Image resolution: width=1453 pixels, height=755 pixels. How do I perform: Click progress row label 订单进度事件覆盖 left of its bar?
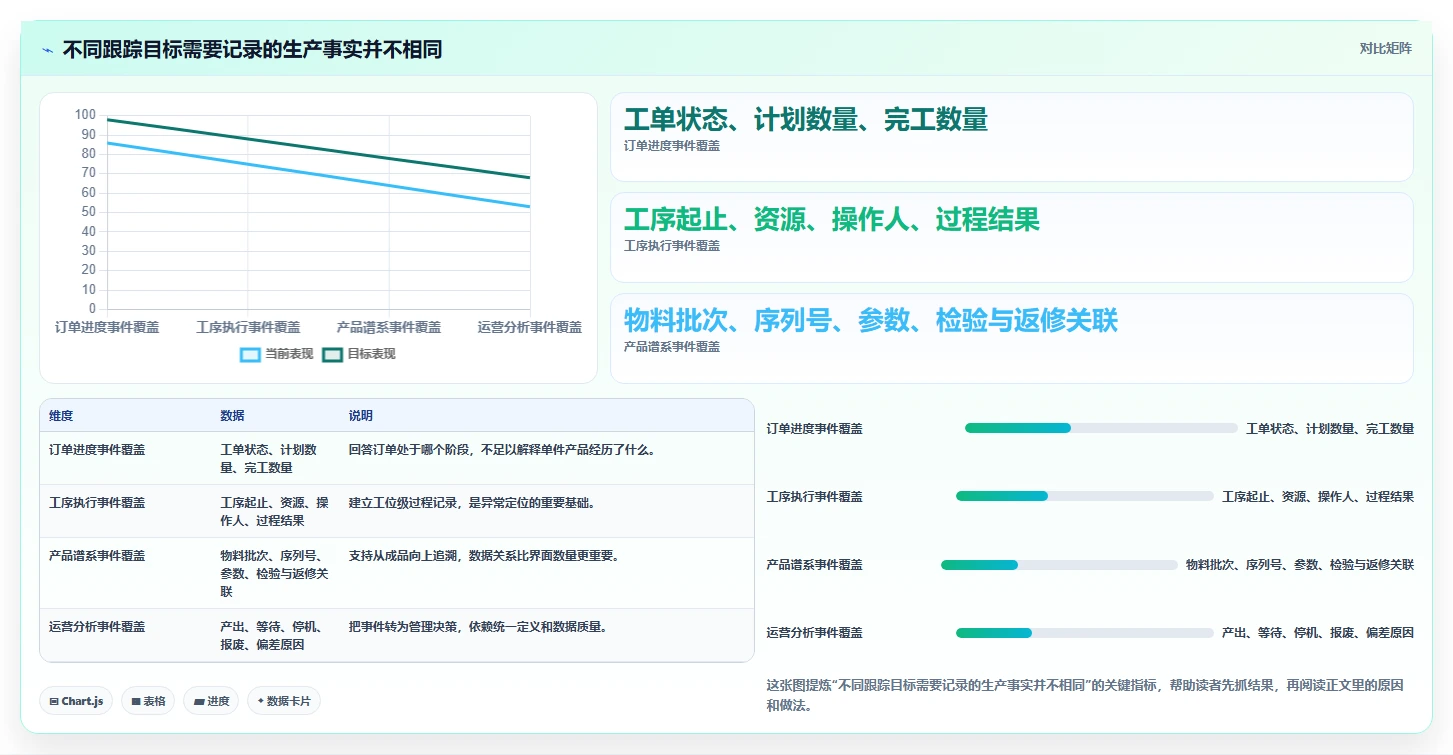click(x=815, y=429)
